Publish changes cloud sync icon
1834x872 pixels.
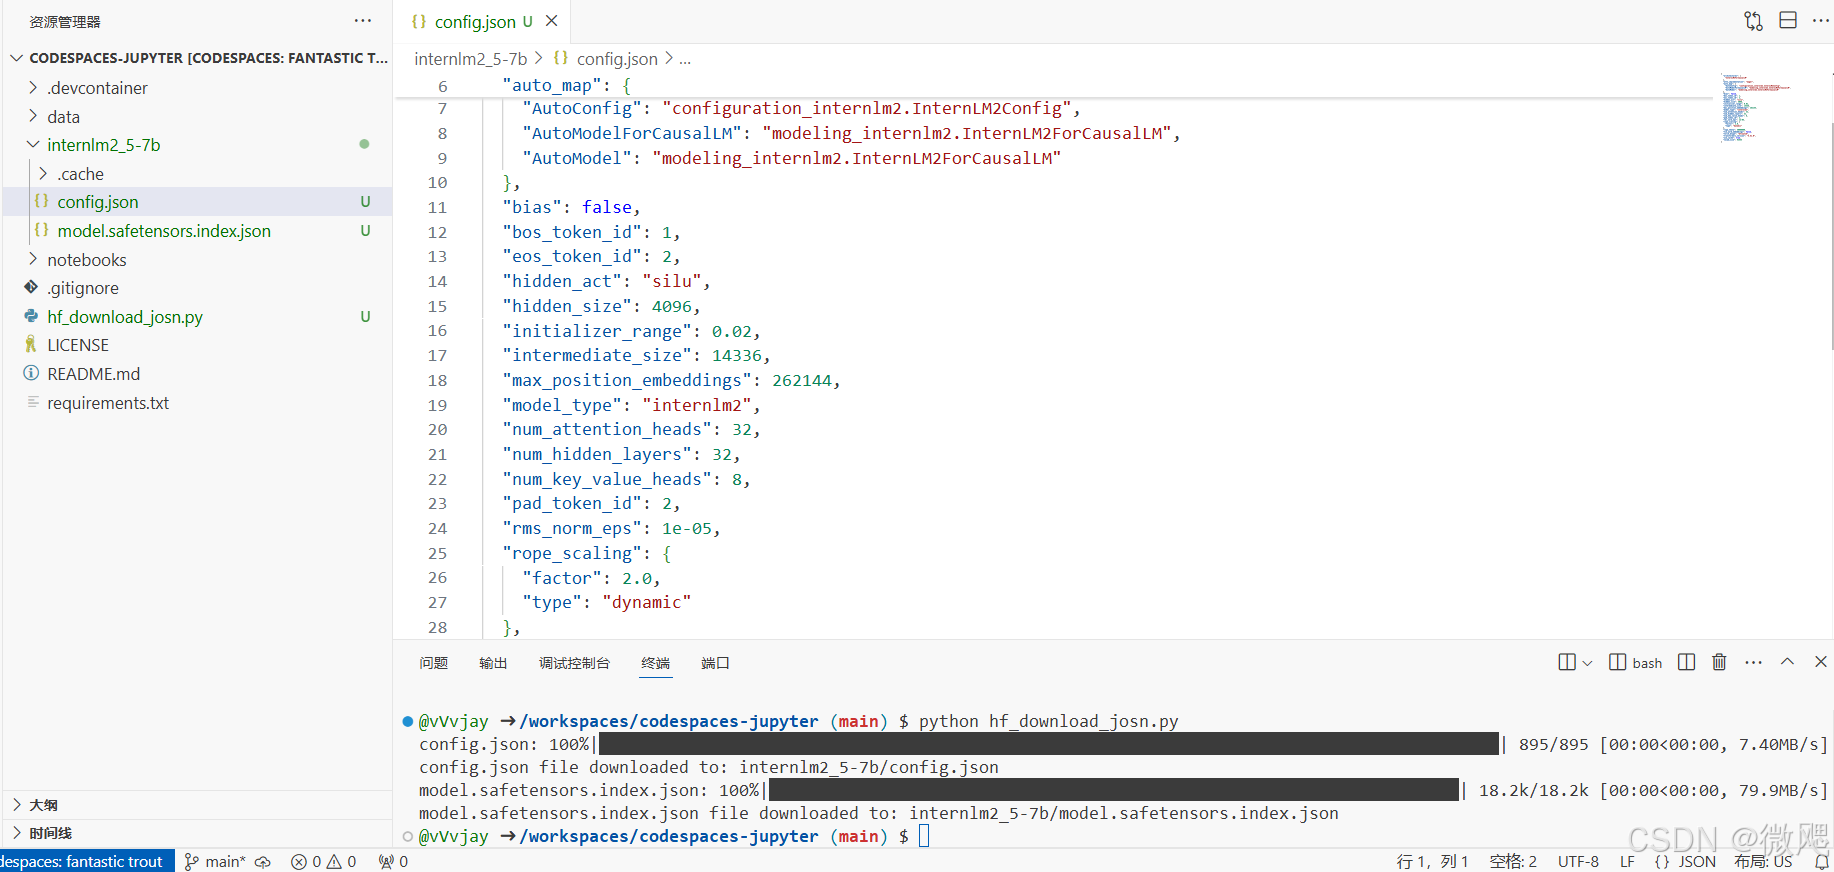point(263,861)
